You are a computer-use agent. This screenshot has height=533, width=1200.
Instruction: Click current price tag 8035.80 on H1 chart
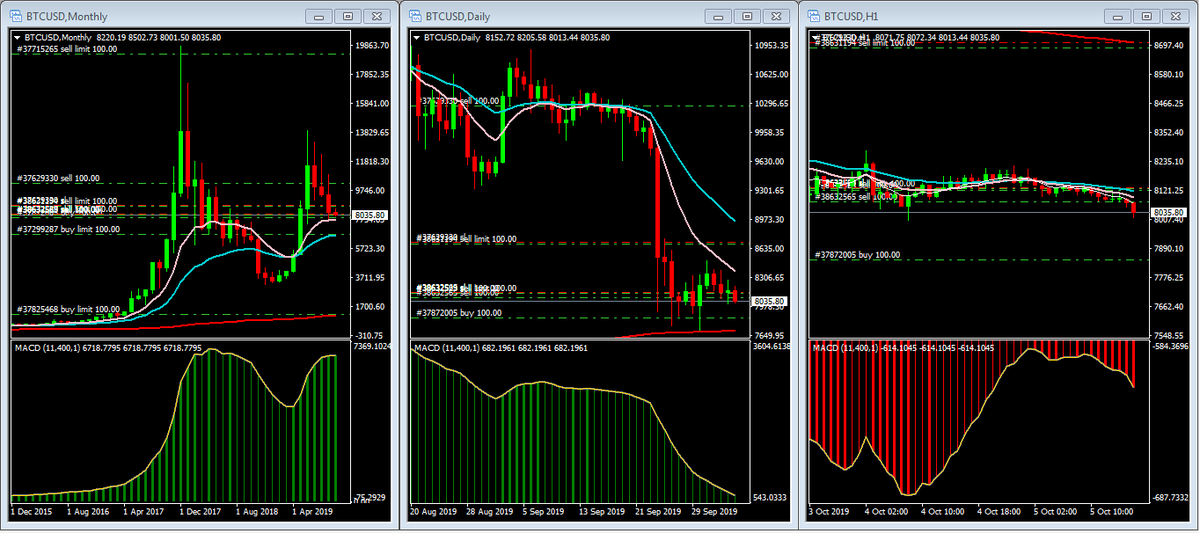point(1168,212)
